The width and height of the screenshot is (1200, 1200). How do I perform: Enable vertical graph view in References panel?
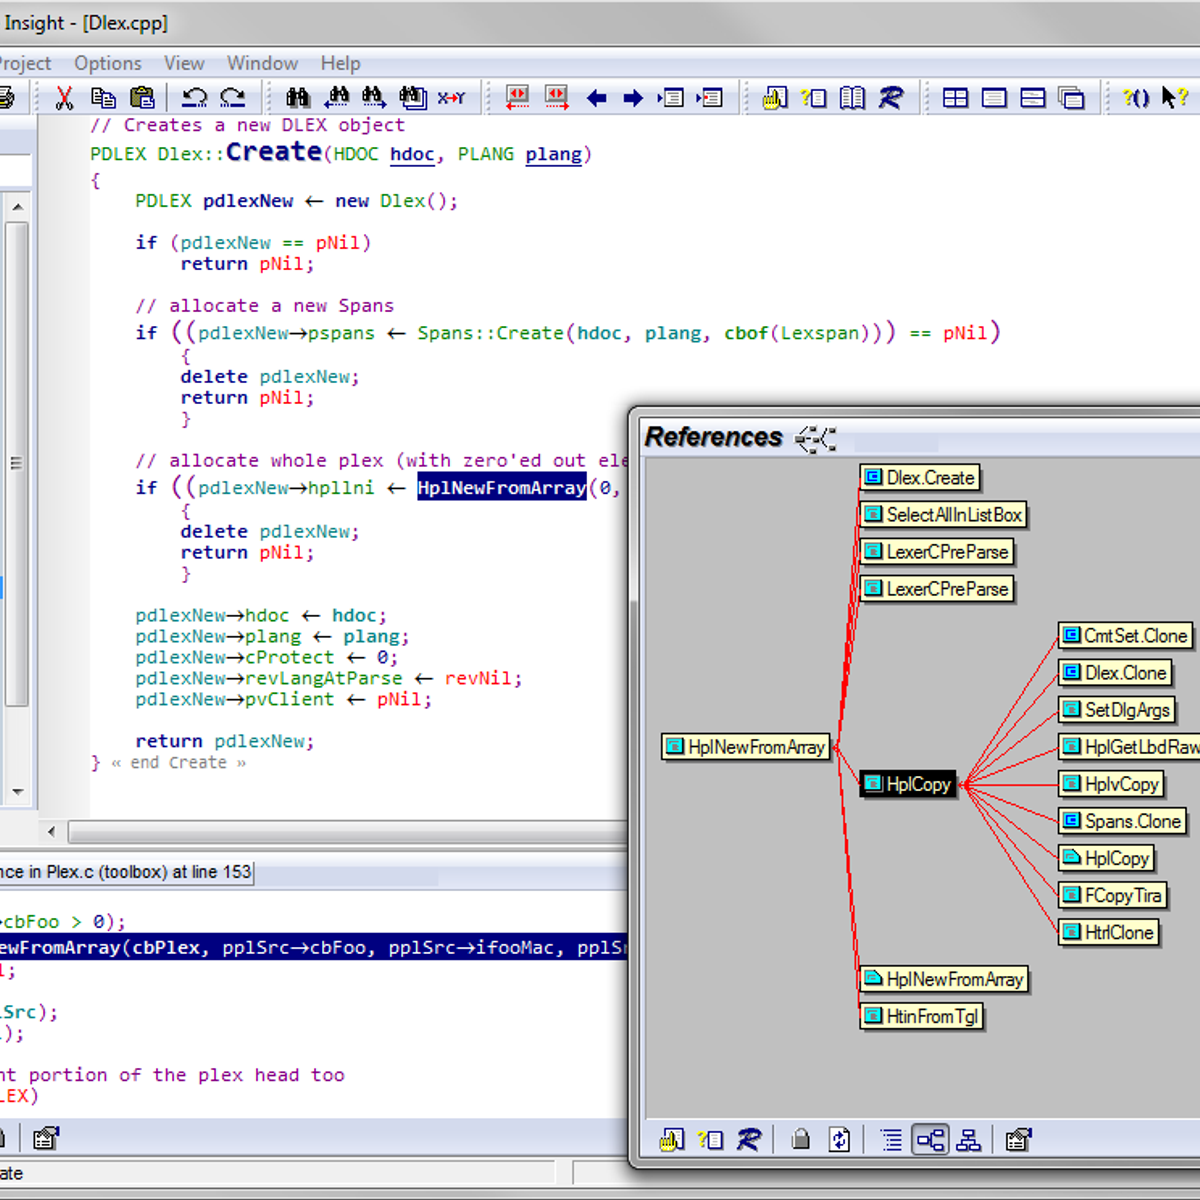point(968,1139)
